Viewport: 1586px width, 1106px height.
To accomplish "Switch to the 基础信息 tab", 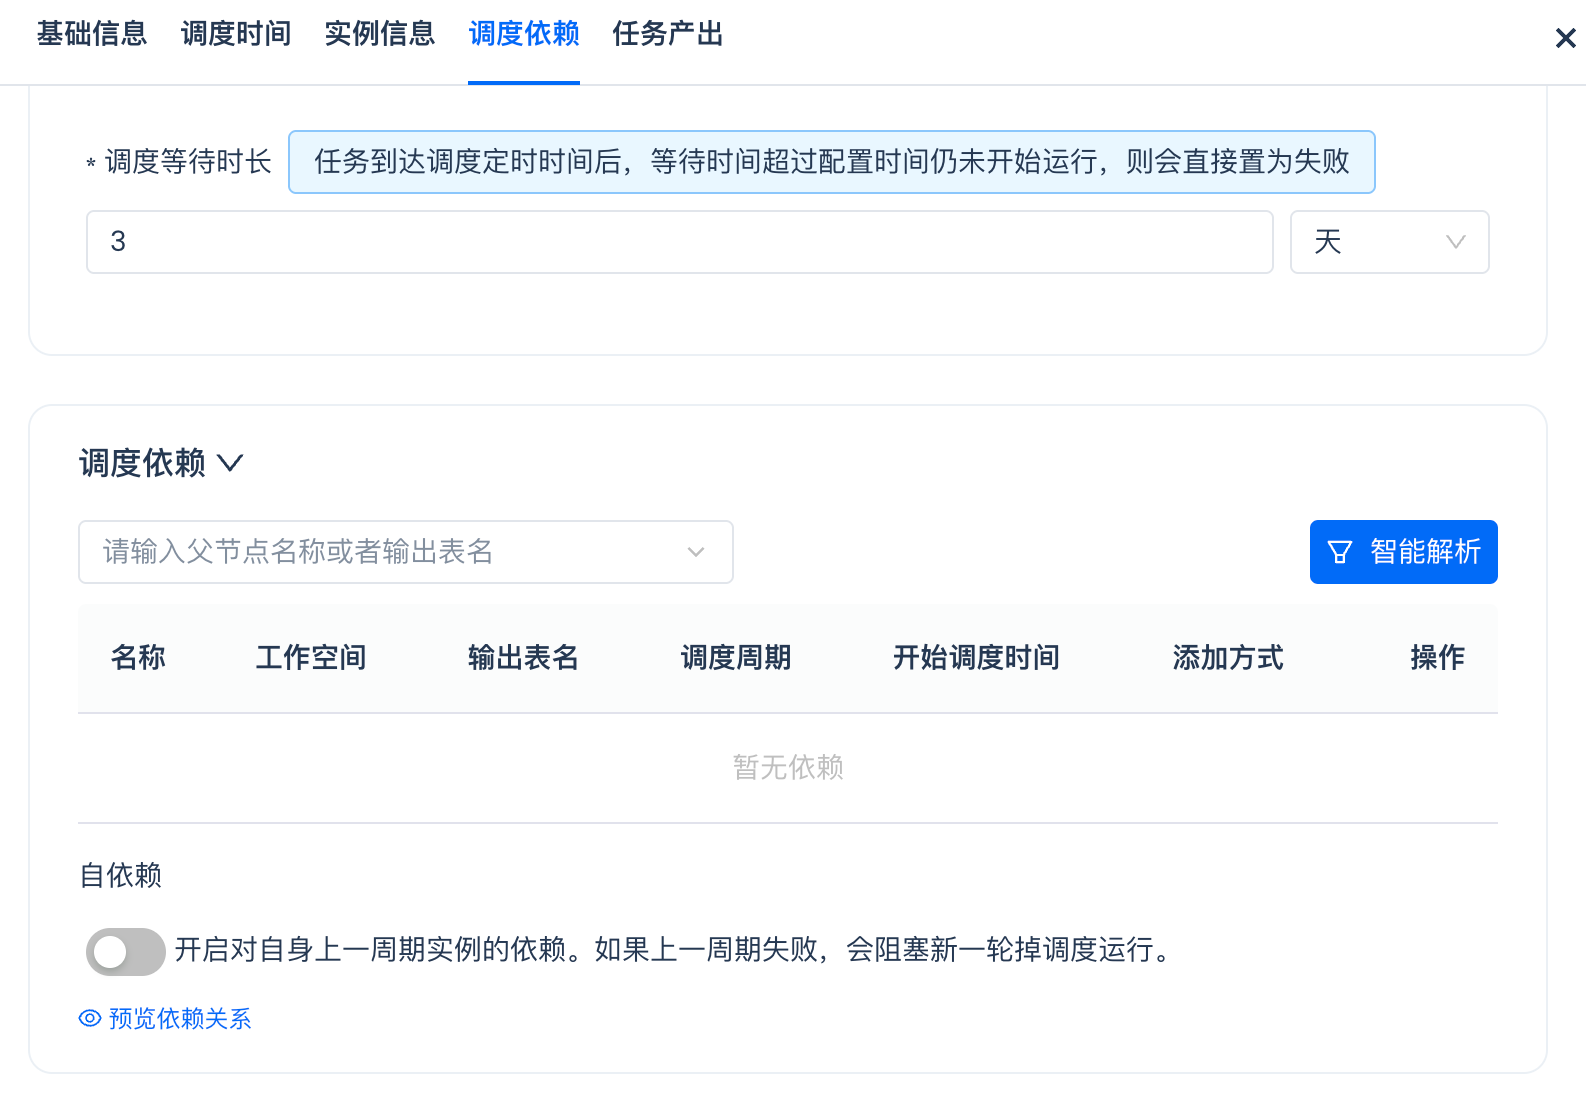I will click(x=92, y=34).
